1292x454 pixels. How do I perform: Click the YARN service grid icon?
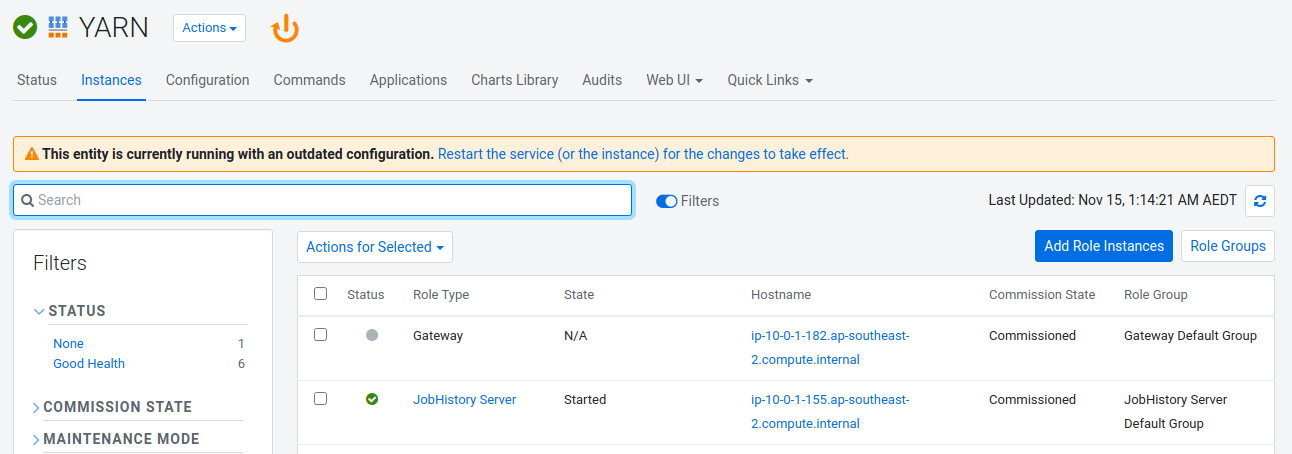[58, 28]
